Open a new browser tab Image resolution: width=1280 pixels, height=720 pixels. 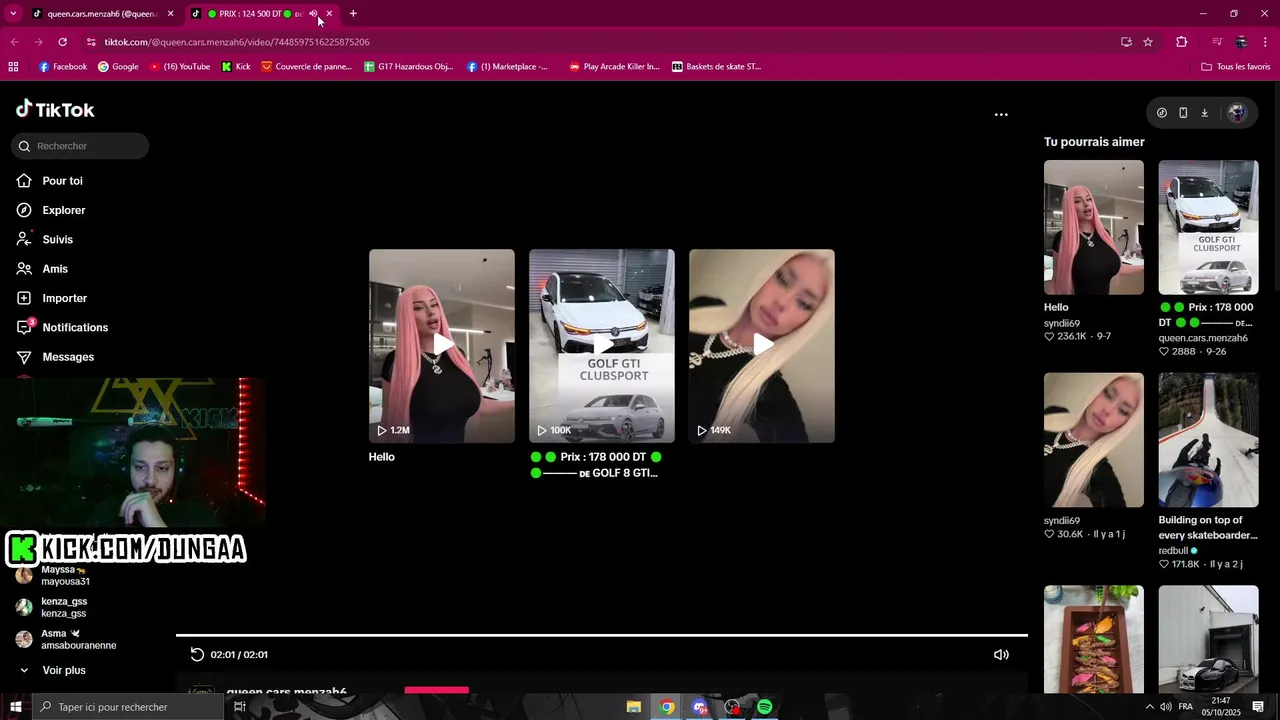point(353,14)
